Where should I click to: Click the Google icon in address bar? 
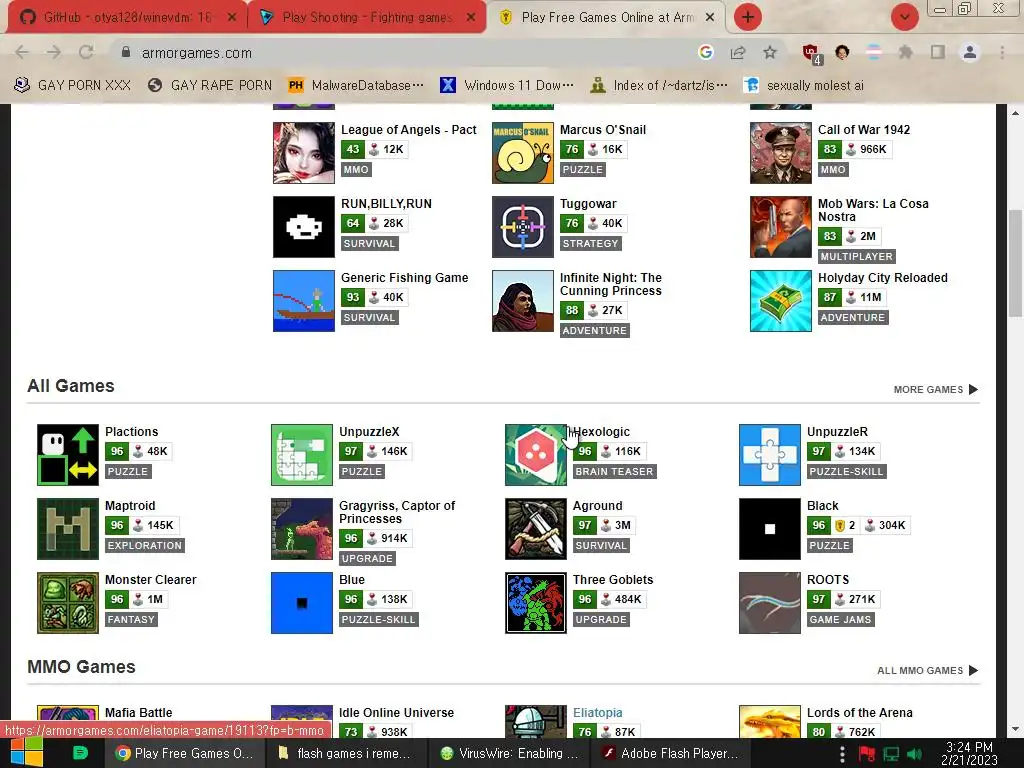[x=705, y=52]
